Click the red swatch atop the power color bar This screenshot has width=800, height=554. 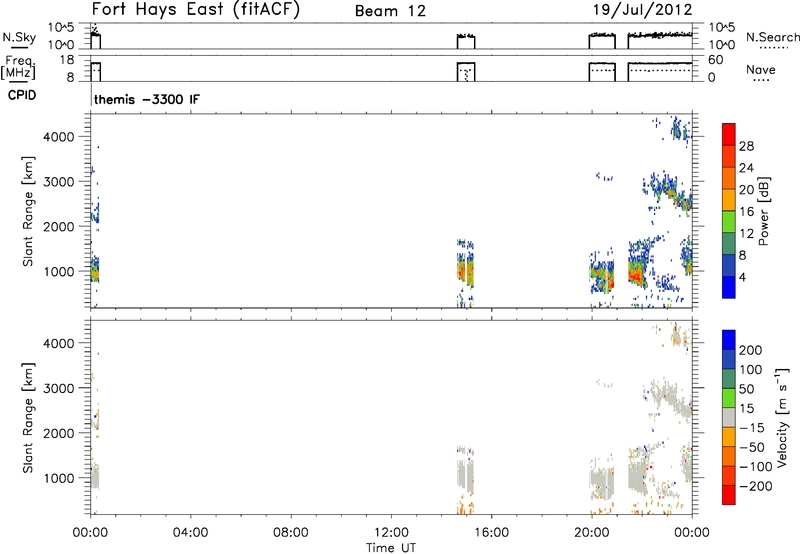coord(729,134)
